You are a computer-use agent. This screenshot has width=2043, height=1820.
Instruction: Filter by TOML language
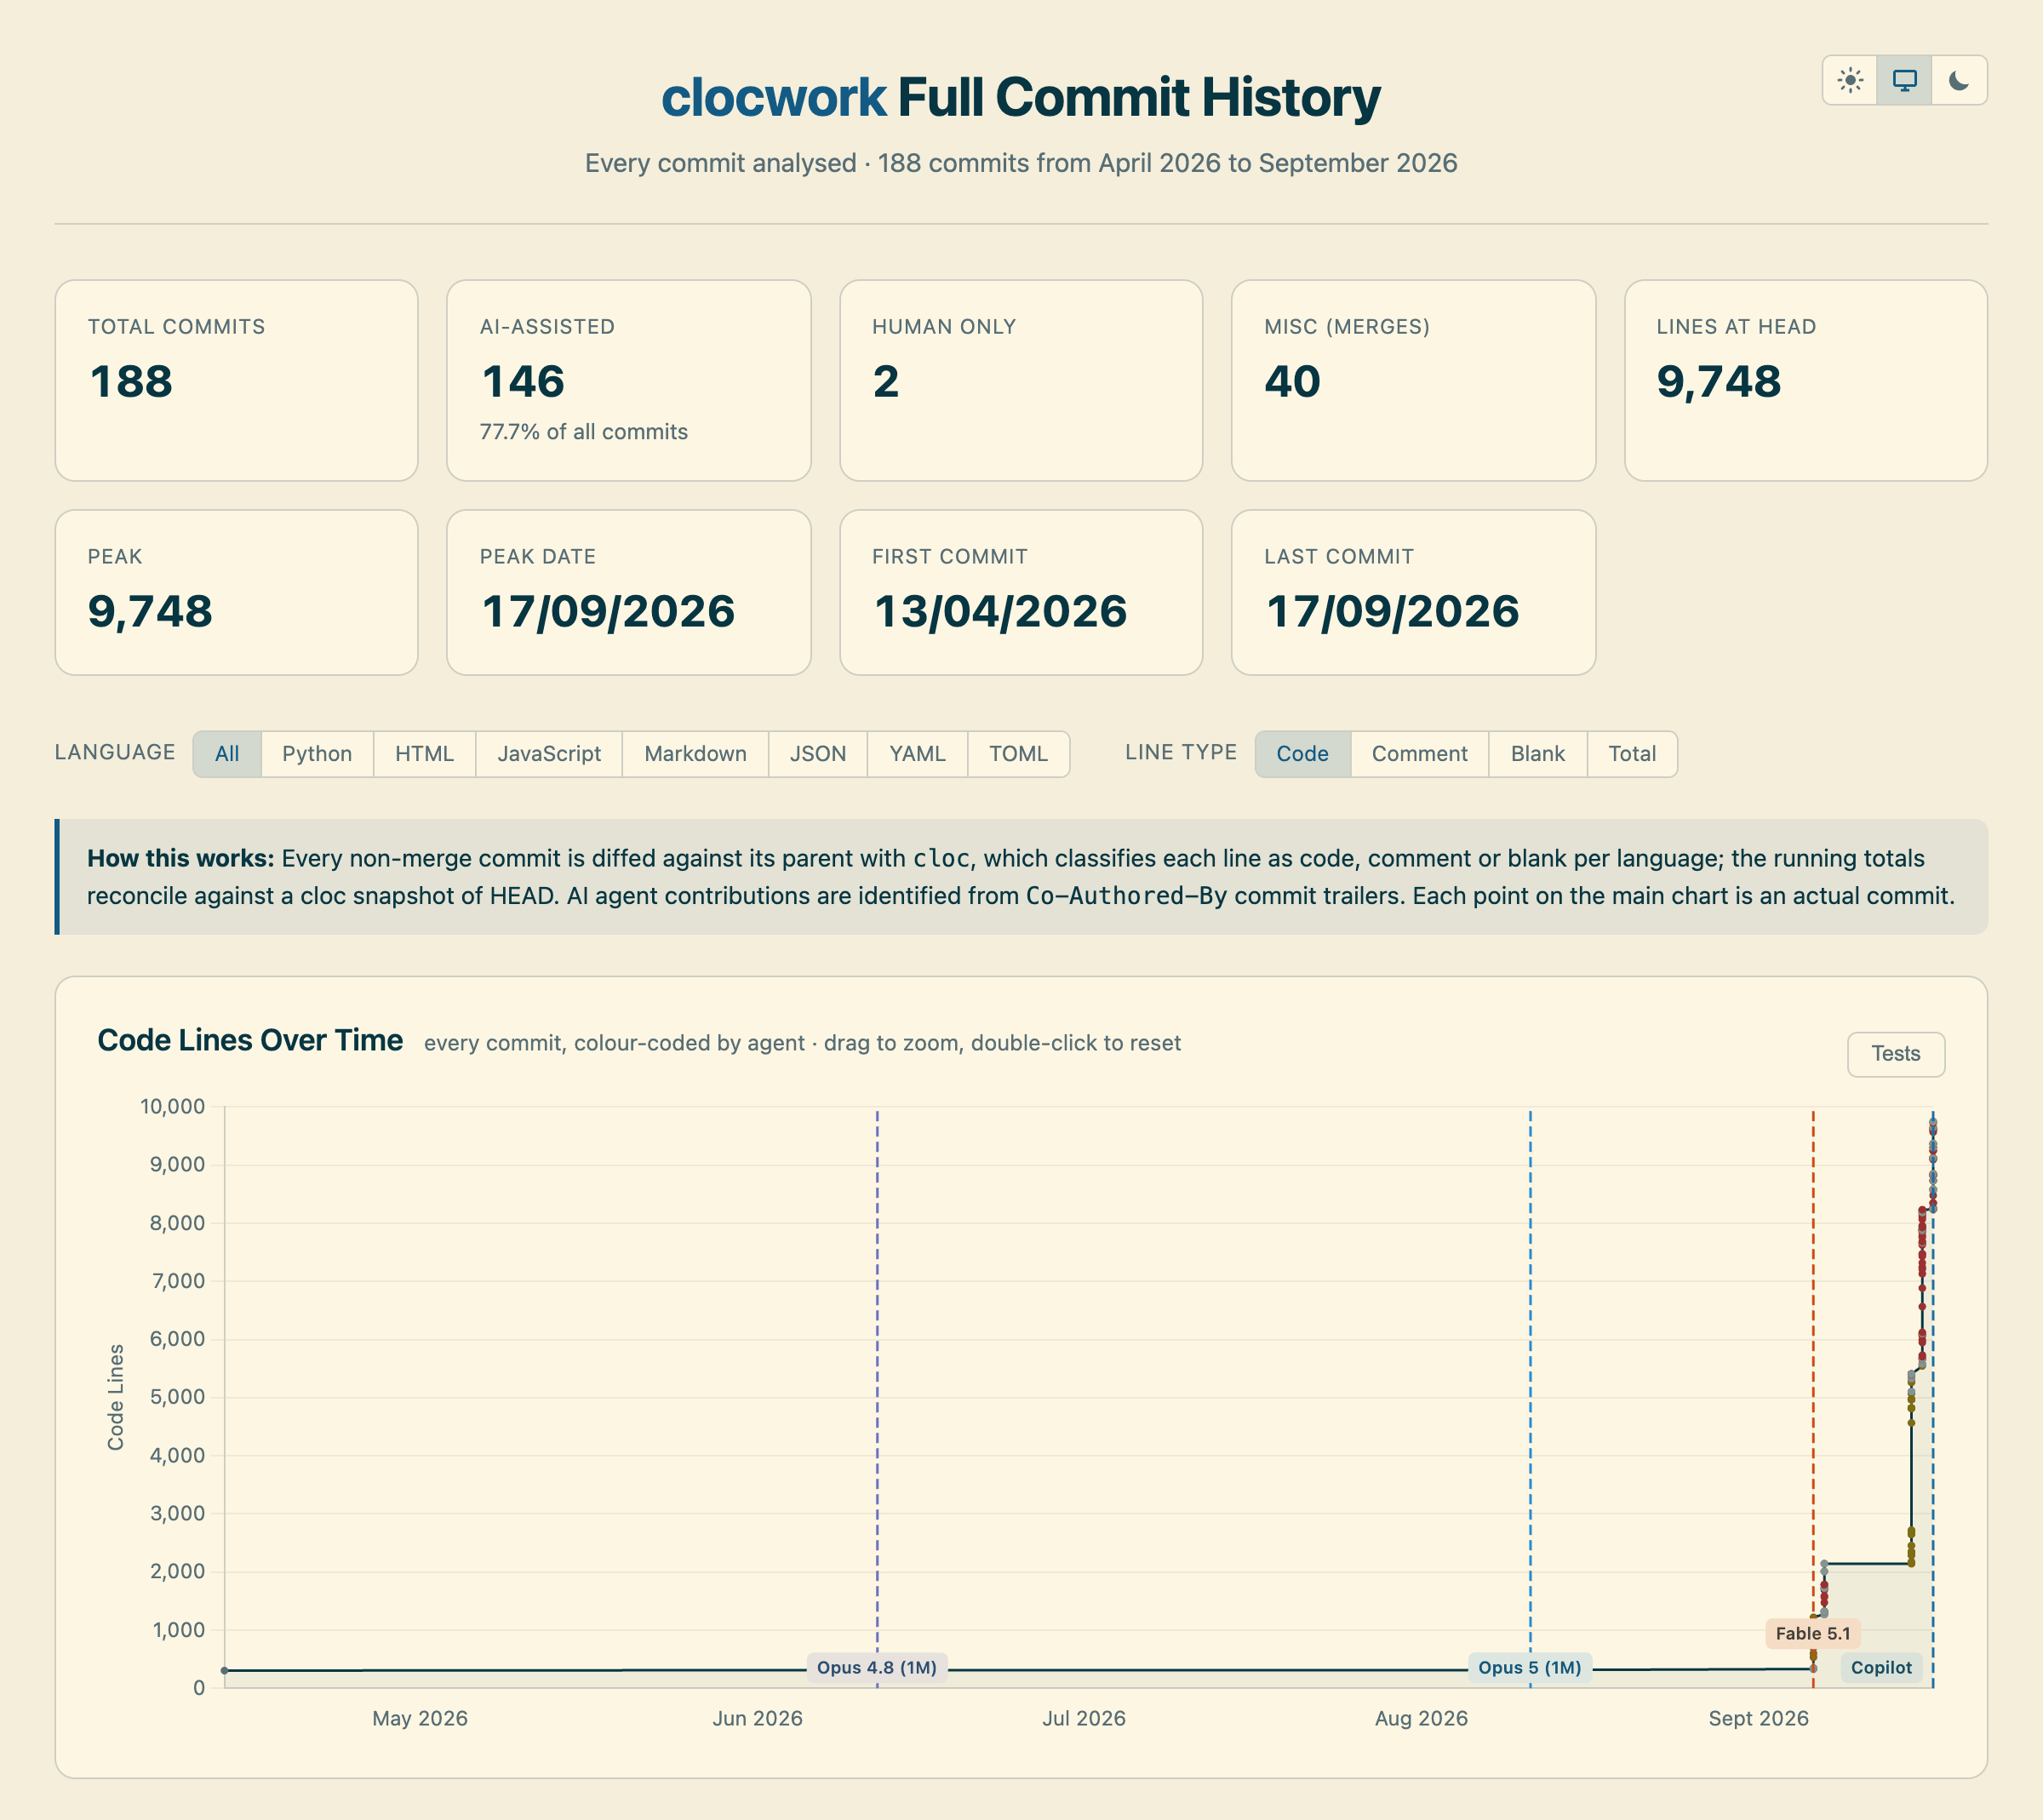click(1018, 754)
